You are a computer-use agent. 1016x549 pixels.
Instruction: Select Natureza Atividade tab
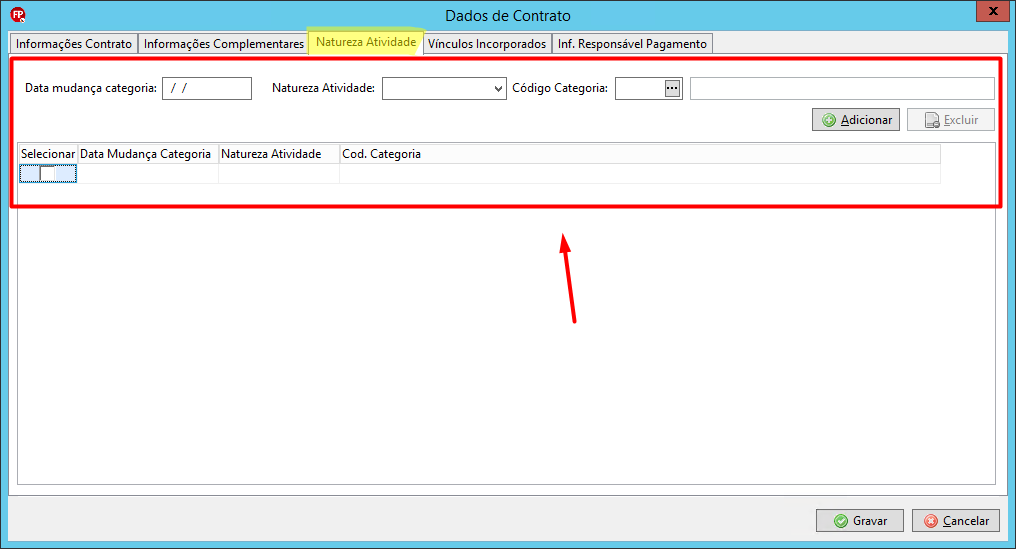point(366,42)
